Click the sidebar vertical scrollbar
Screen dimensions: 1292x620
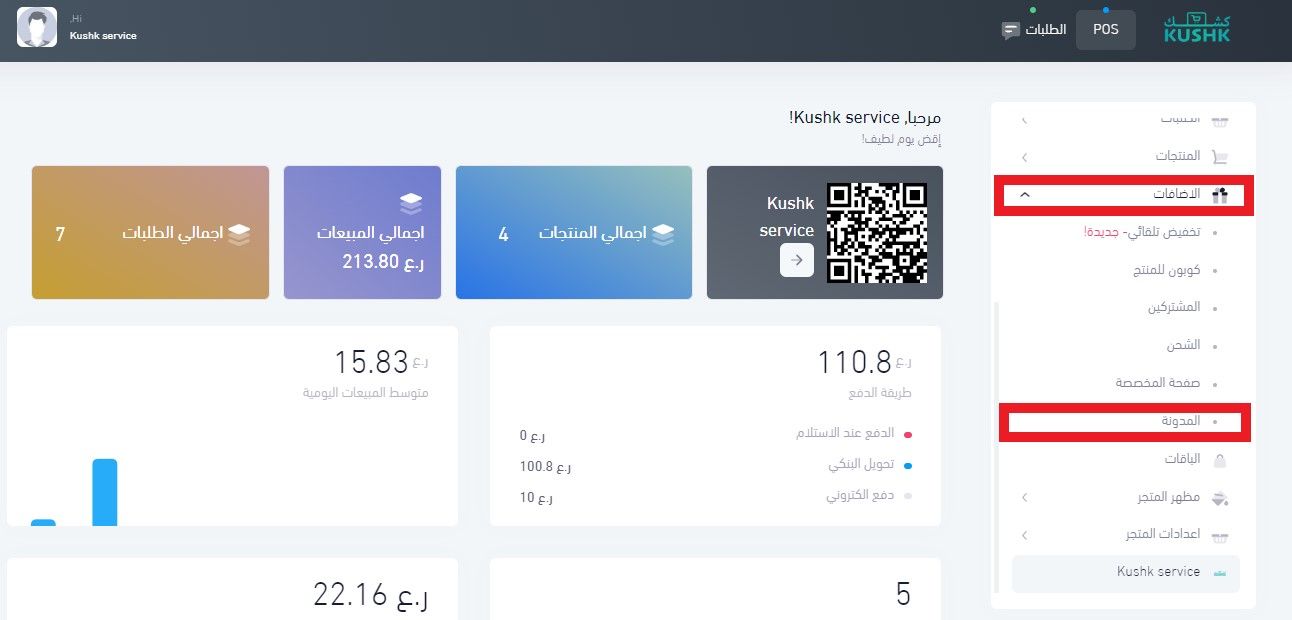(x=996, y=445)
